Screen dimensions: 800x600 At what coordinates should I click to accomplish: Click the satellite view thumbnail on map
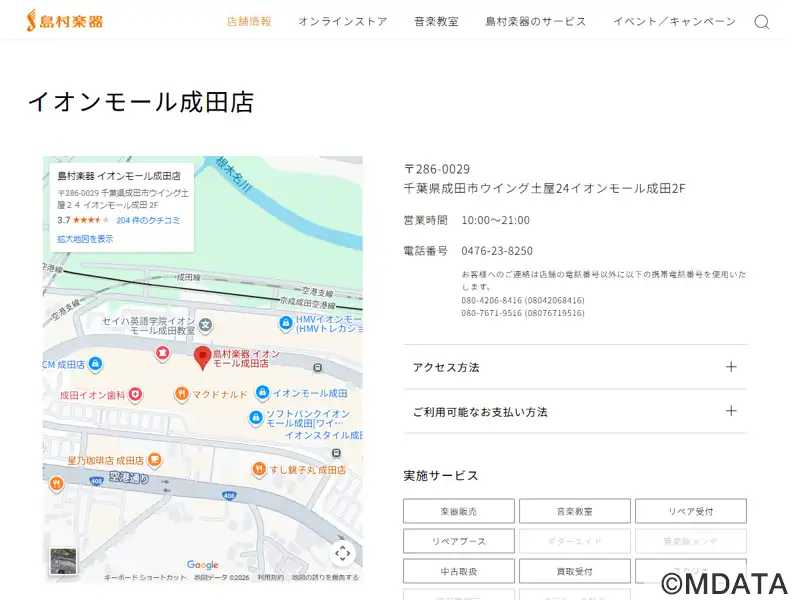[x=63, y=561]
